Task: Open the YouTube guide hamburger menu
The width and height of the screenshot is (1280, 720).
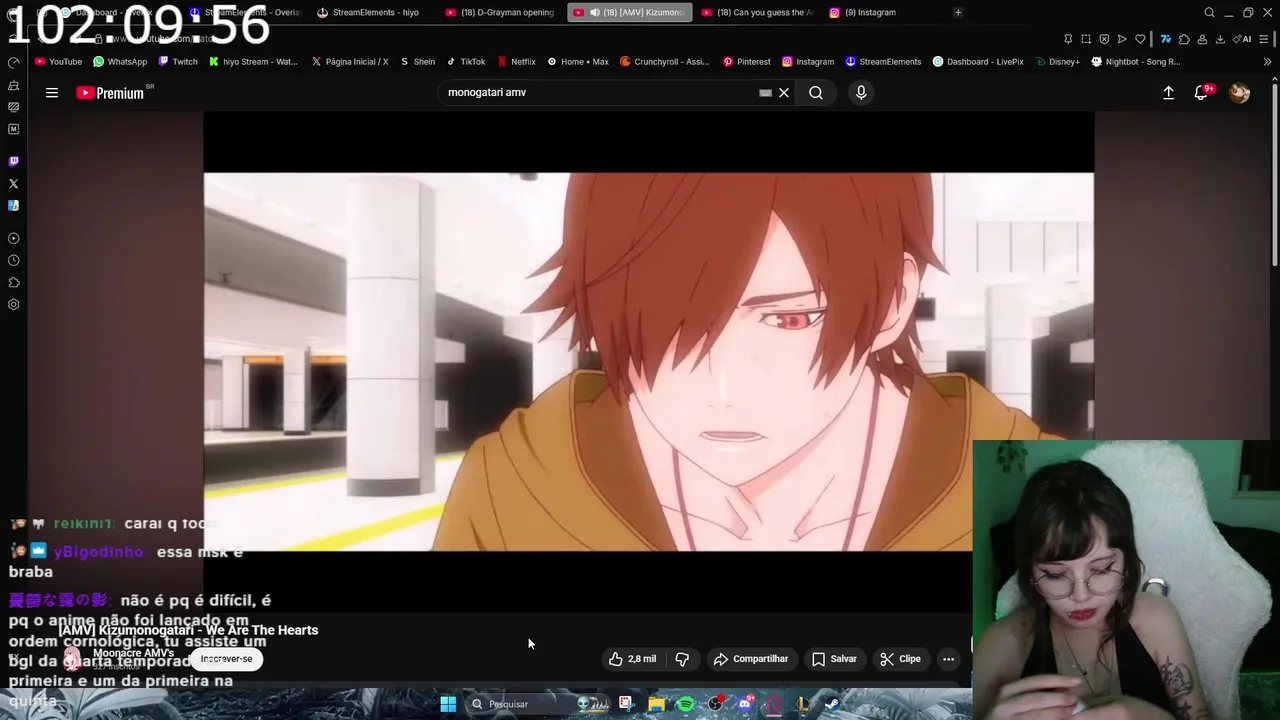Action: tap(52, 93)
